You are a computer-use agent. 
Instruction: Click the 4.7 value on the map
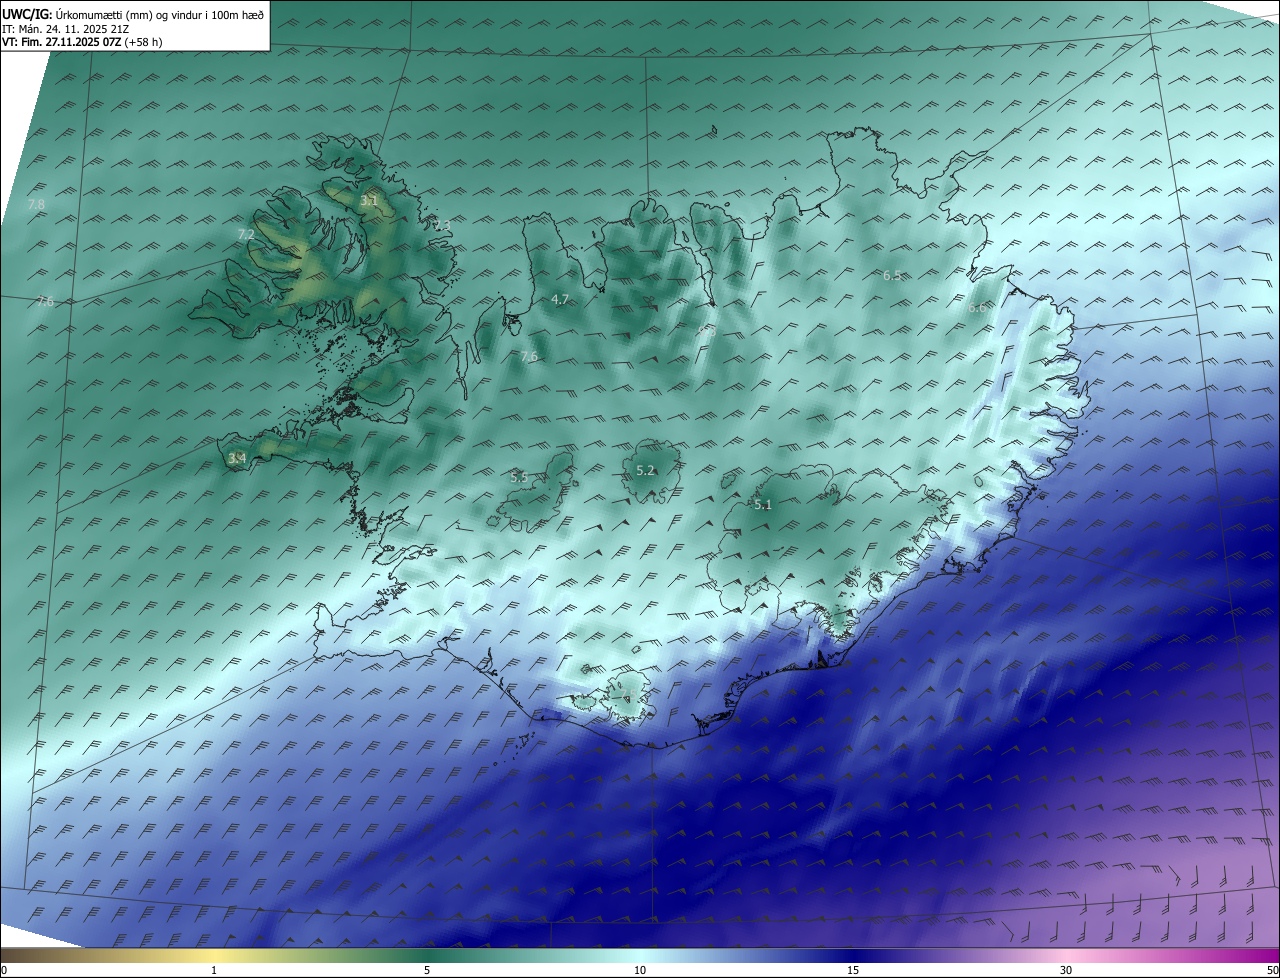click(560, 299)
